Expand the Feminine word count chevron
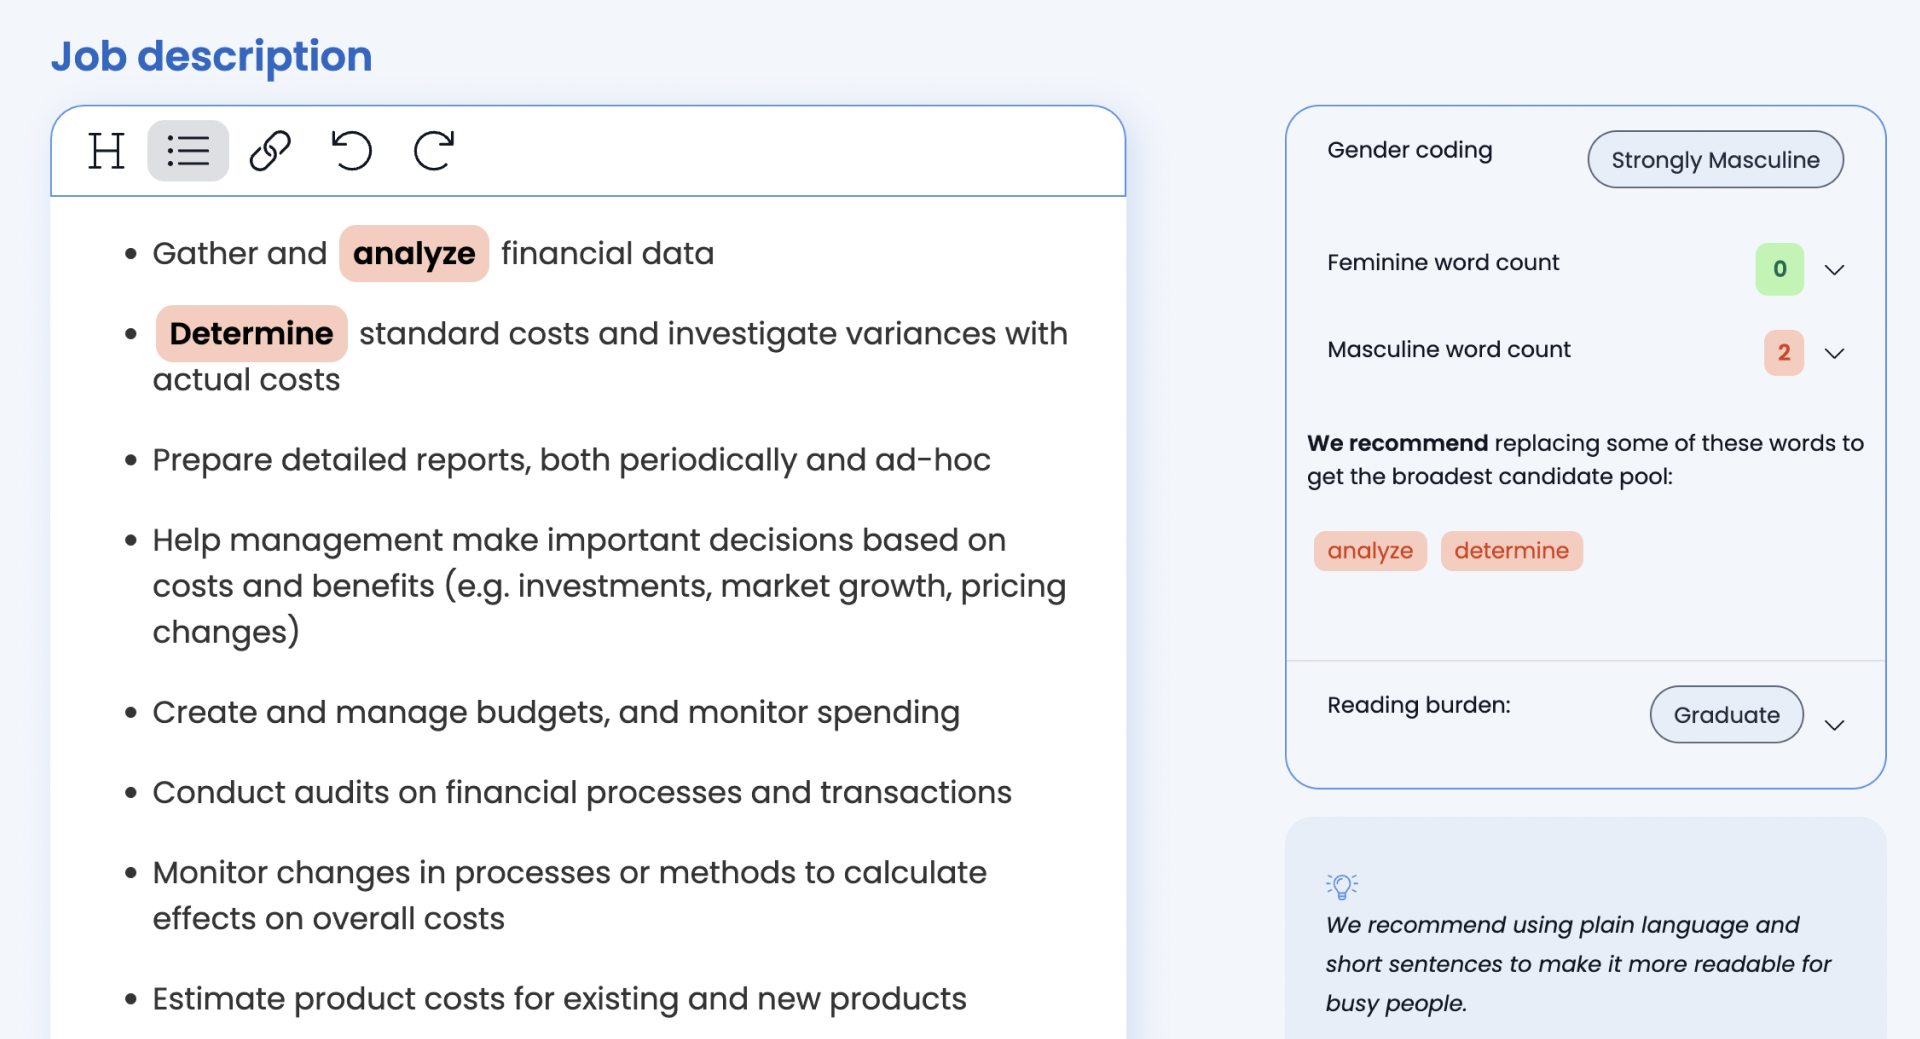Viewport: 1920px width, 1039px height. point(1834,270)
